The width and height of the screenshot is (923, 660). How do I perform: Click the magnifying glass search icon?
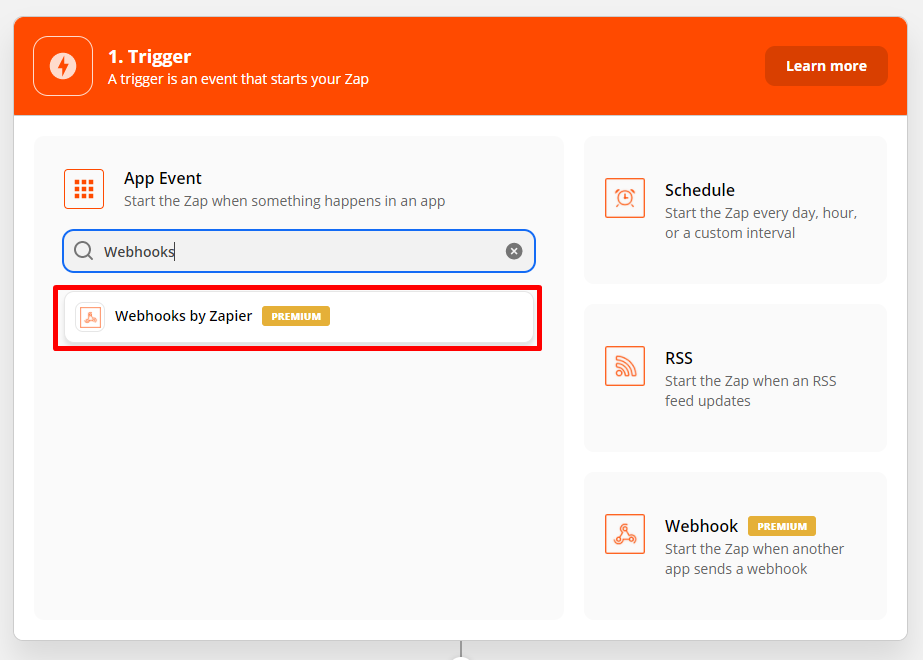[84, 251]
